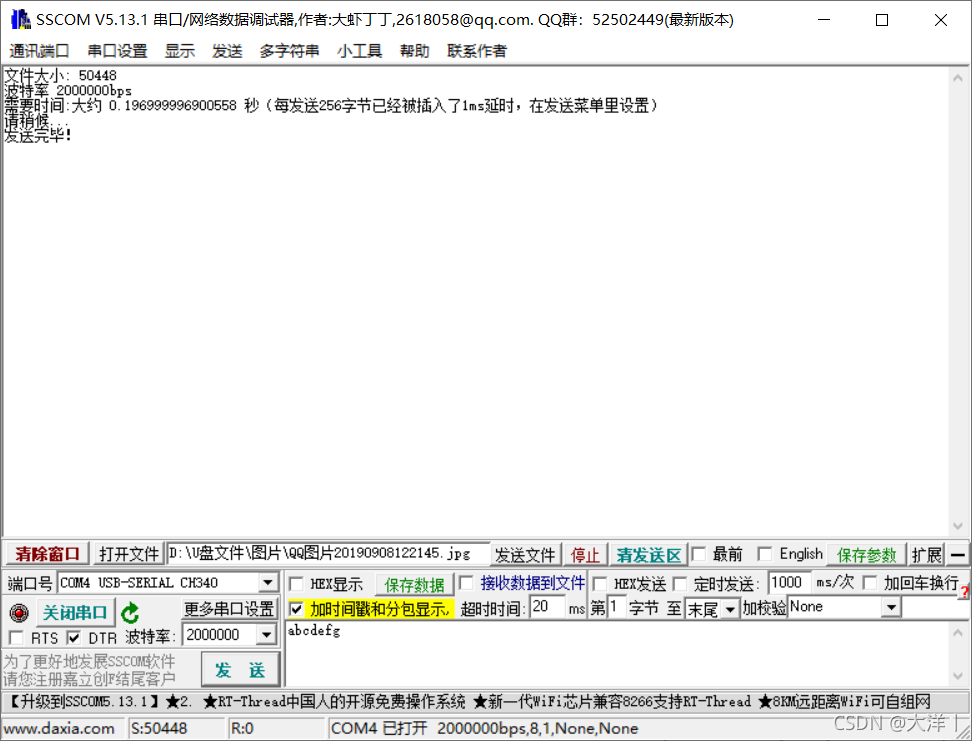Click the 清发送区 button
This screenshot has height=741, width=972.
tap(648, 554)
